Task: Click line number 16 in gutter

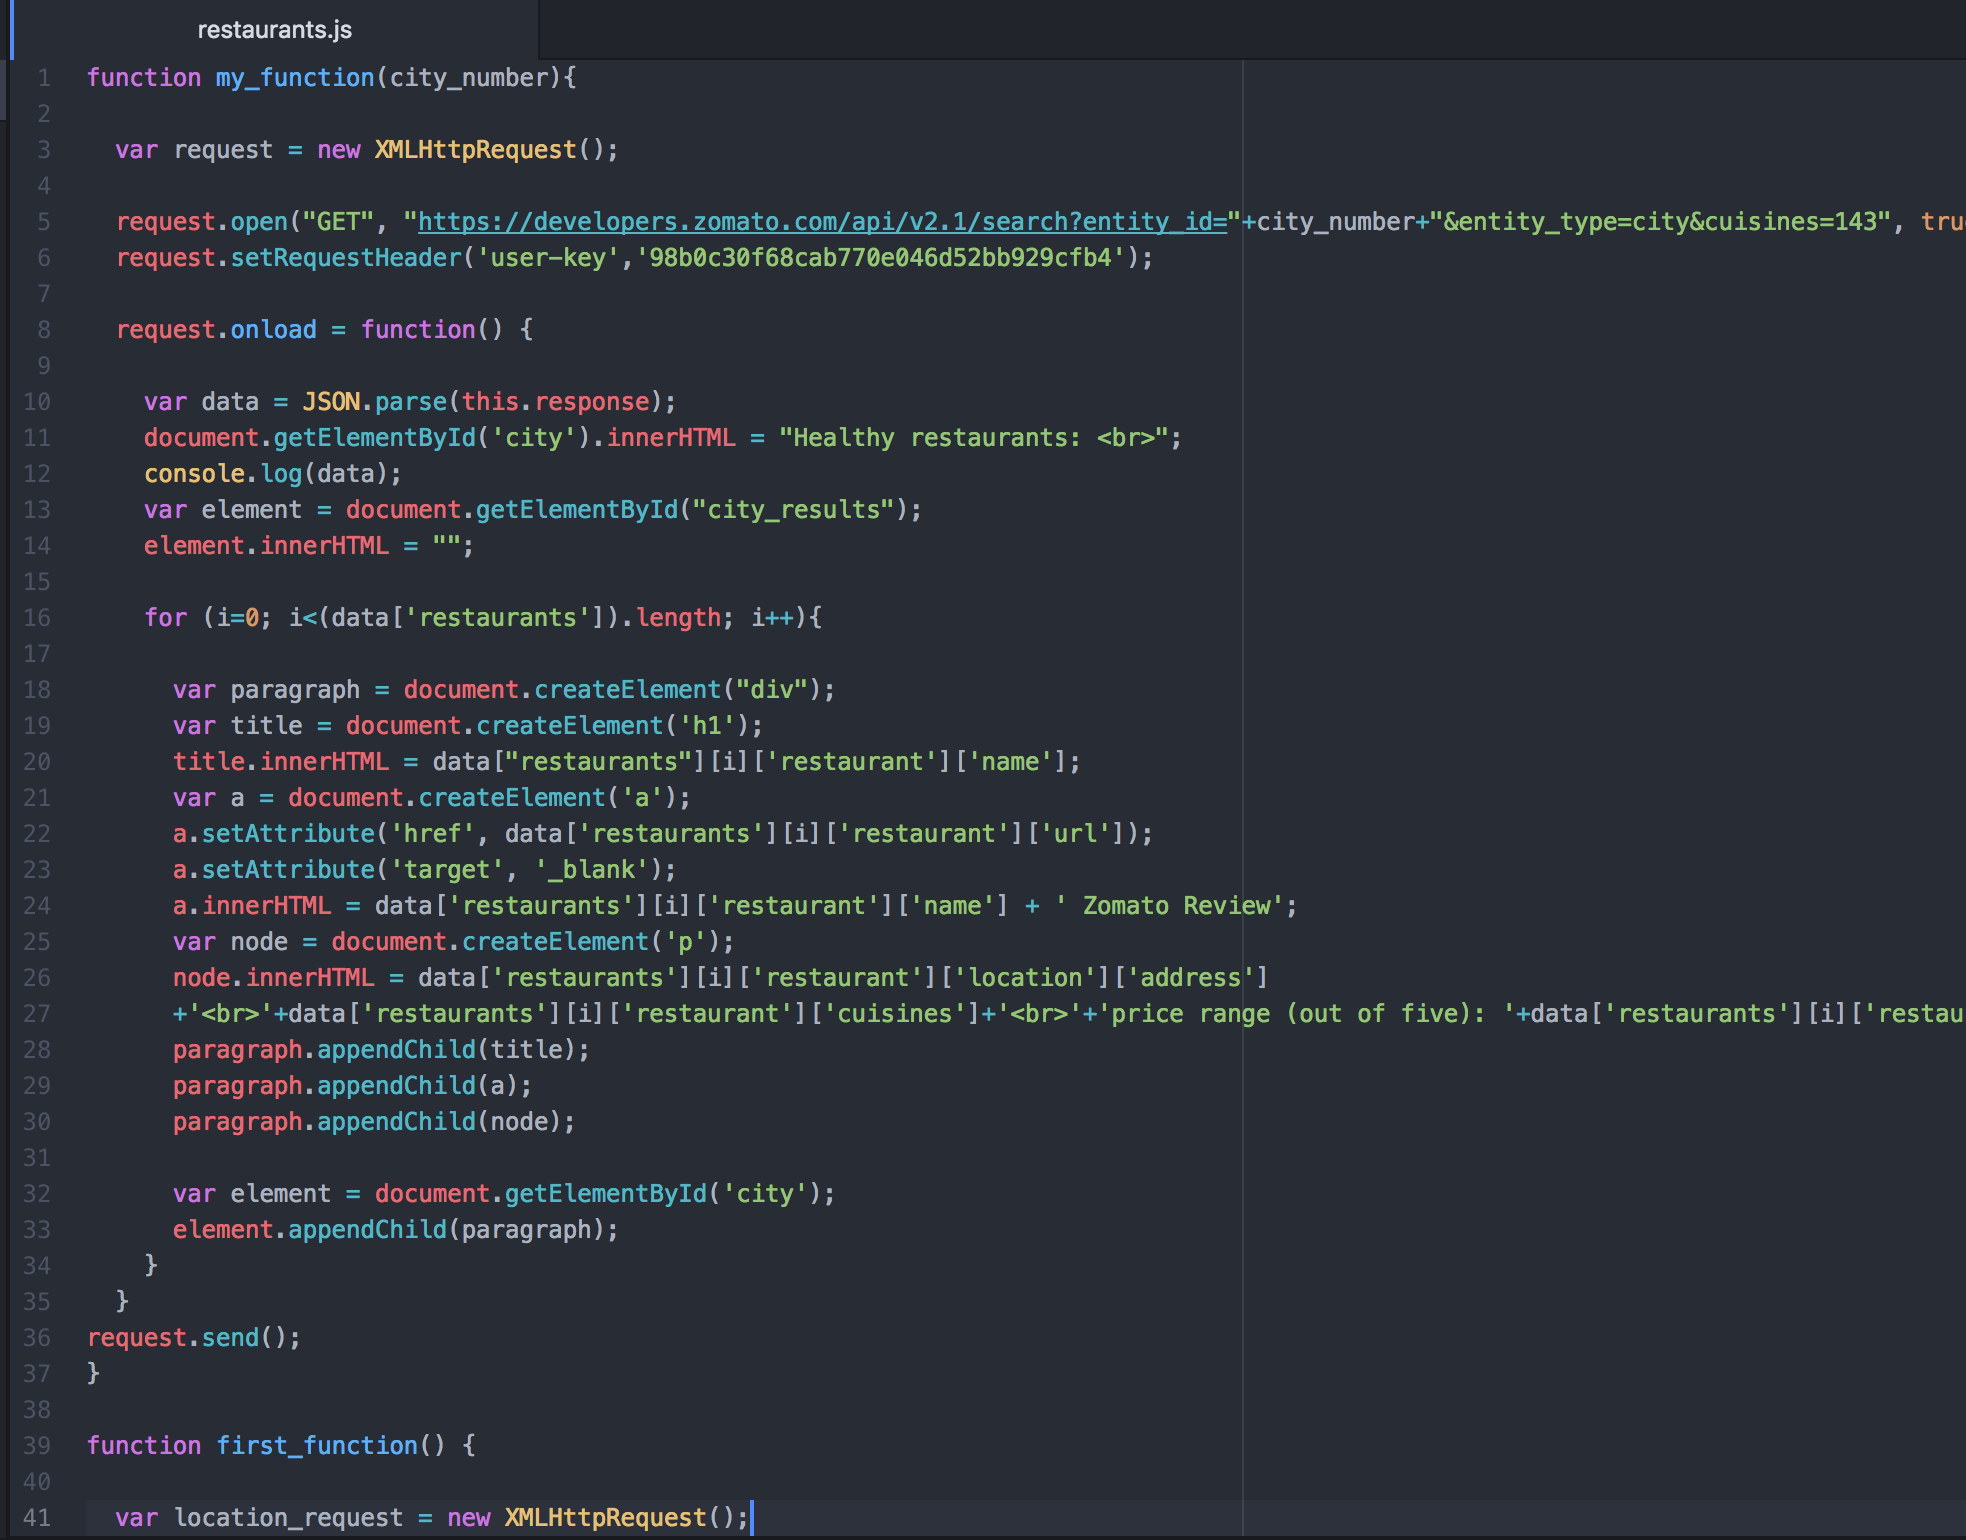Action: [x=37, y=617]
